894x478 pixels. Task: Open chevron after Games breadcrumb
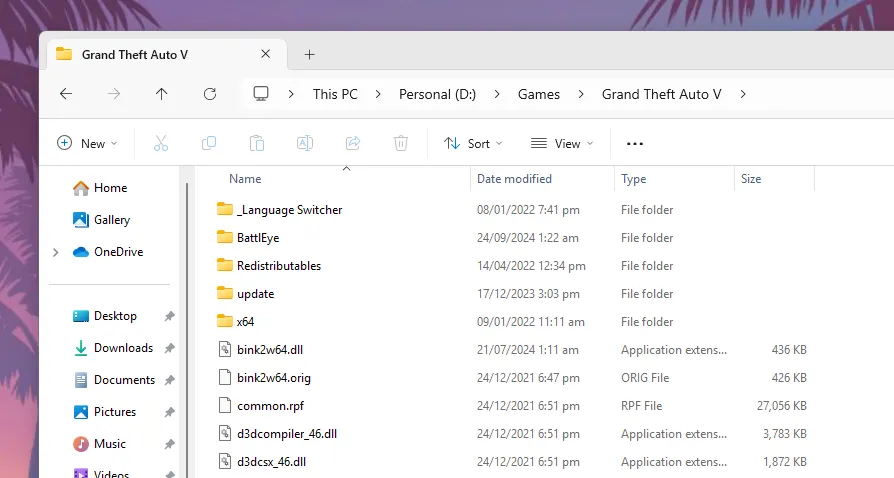coord(581,94)
